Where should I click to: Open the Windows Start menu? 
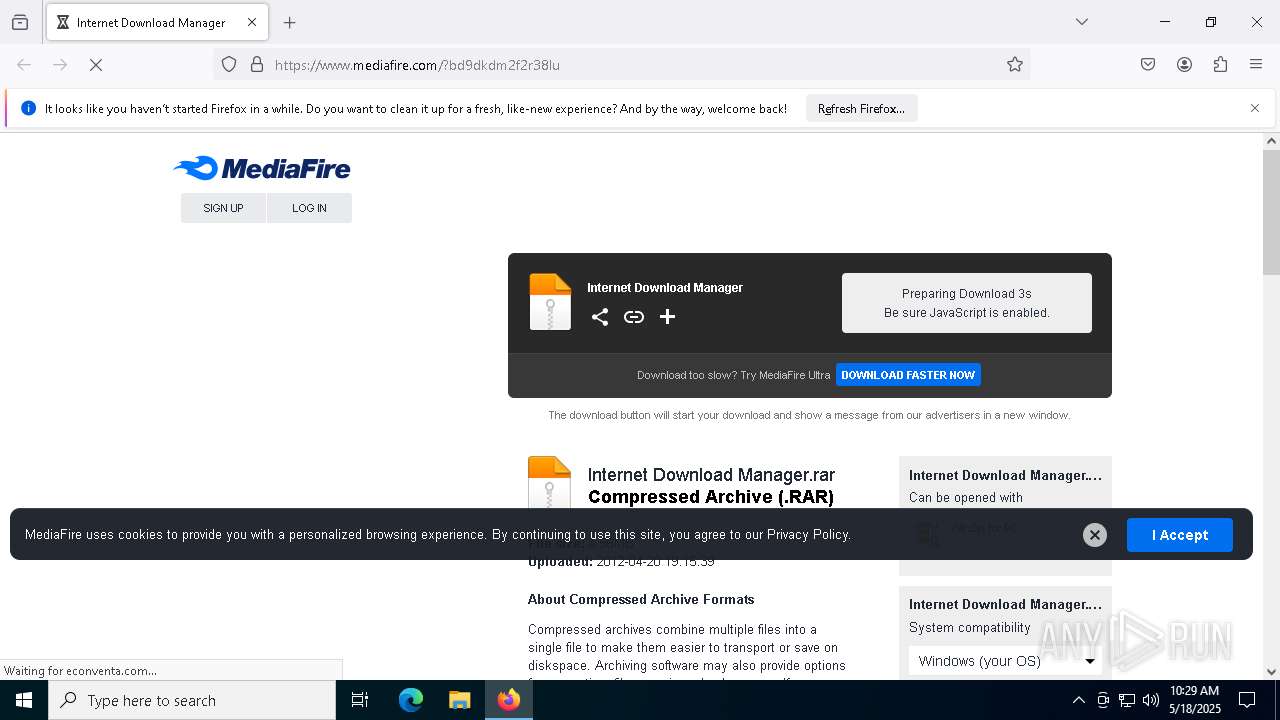24,700
